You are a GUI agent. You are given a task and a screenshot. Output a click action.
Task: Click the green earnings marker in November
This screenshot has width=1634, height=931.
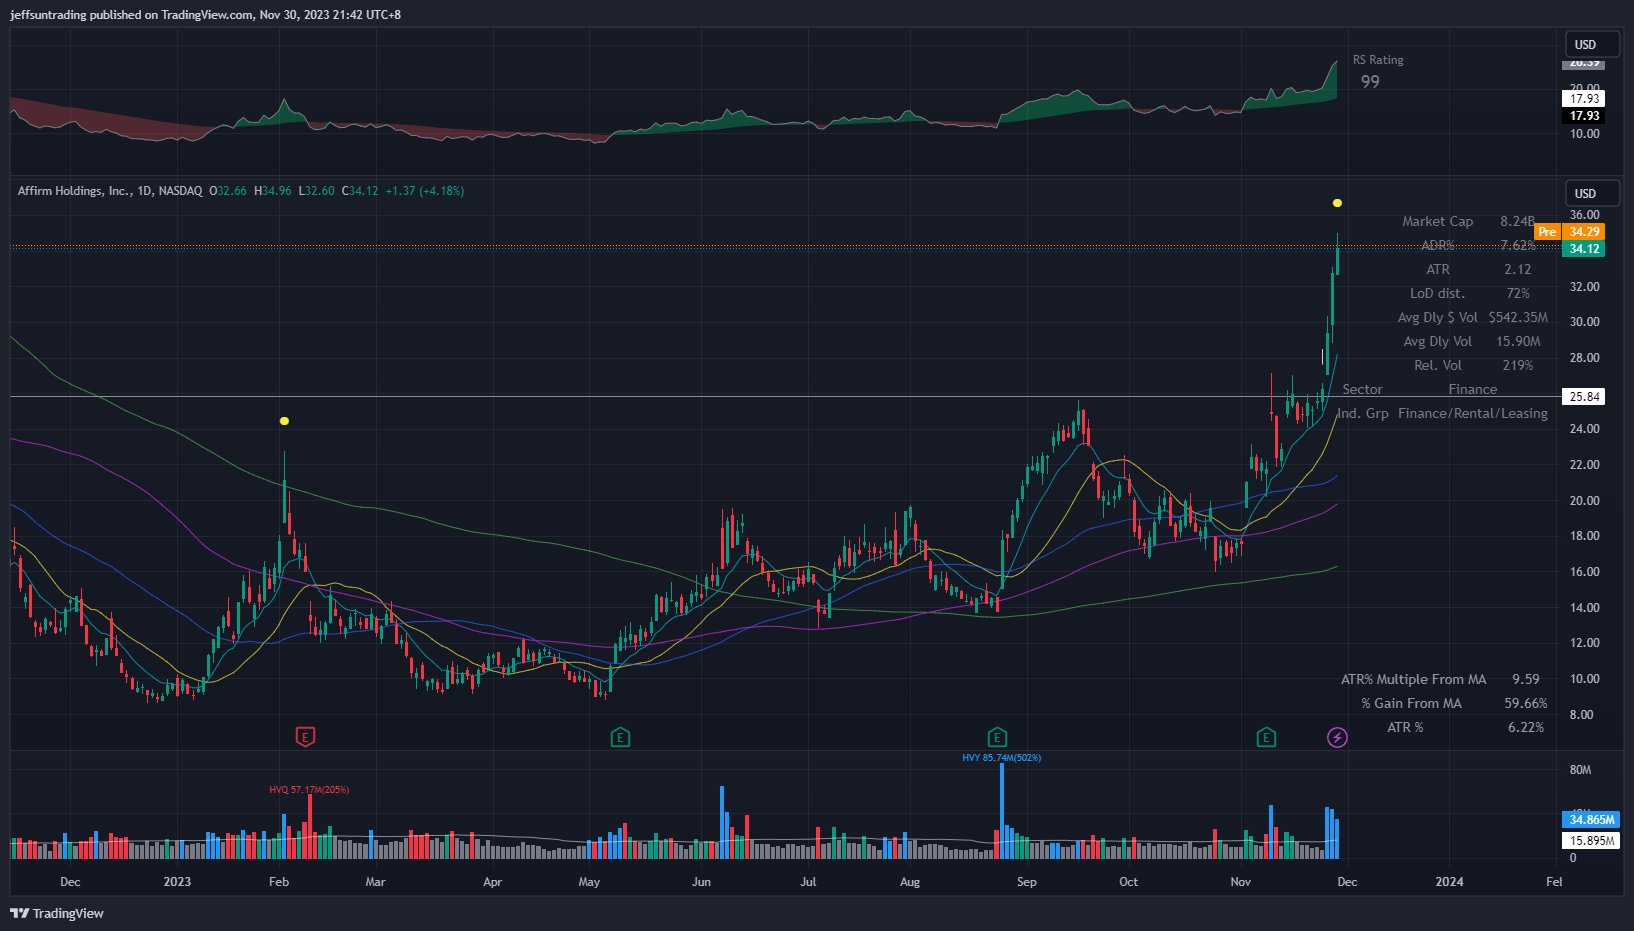point(1266,737)
